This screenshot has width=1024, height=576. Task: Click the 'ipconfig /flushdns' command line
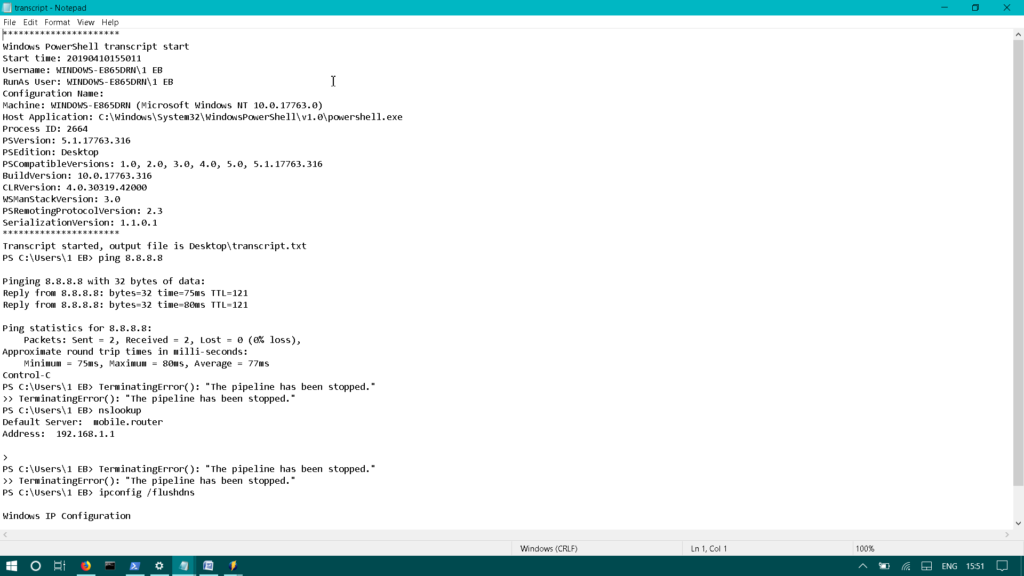pyautogui.click(x=98, y=493)
